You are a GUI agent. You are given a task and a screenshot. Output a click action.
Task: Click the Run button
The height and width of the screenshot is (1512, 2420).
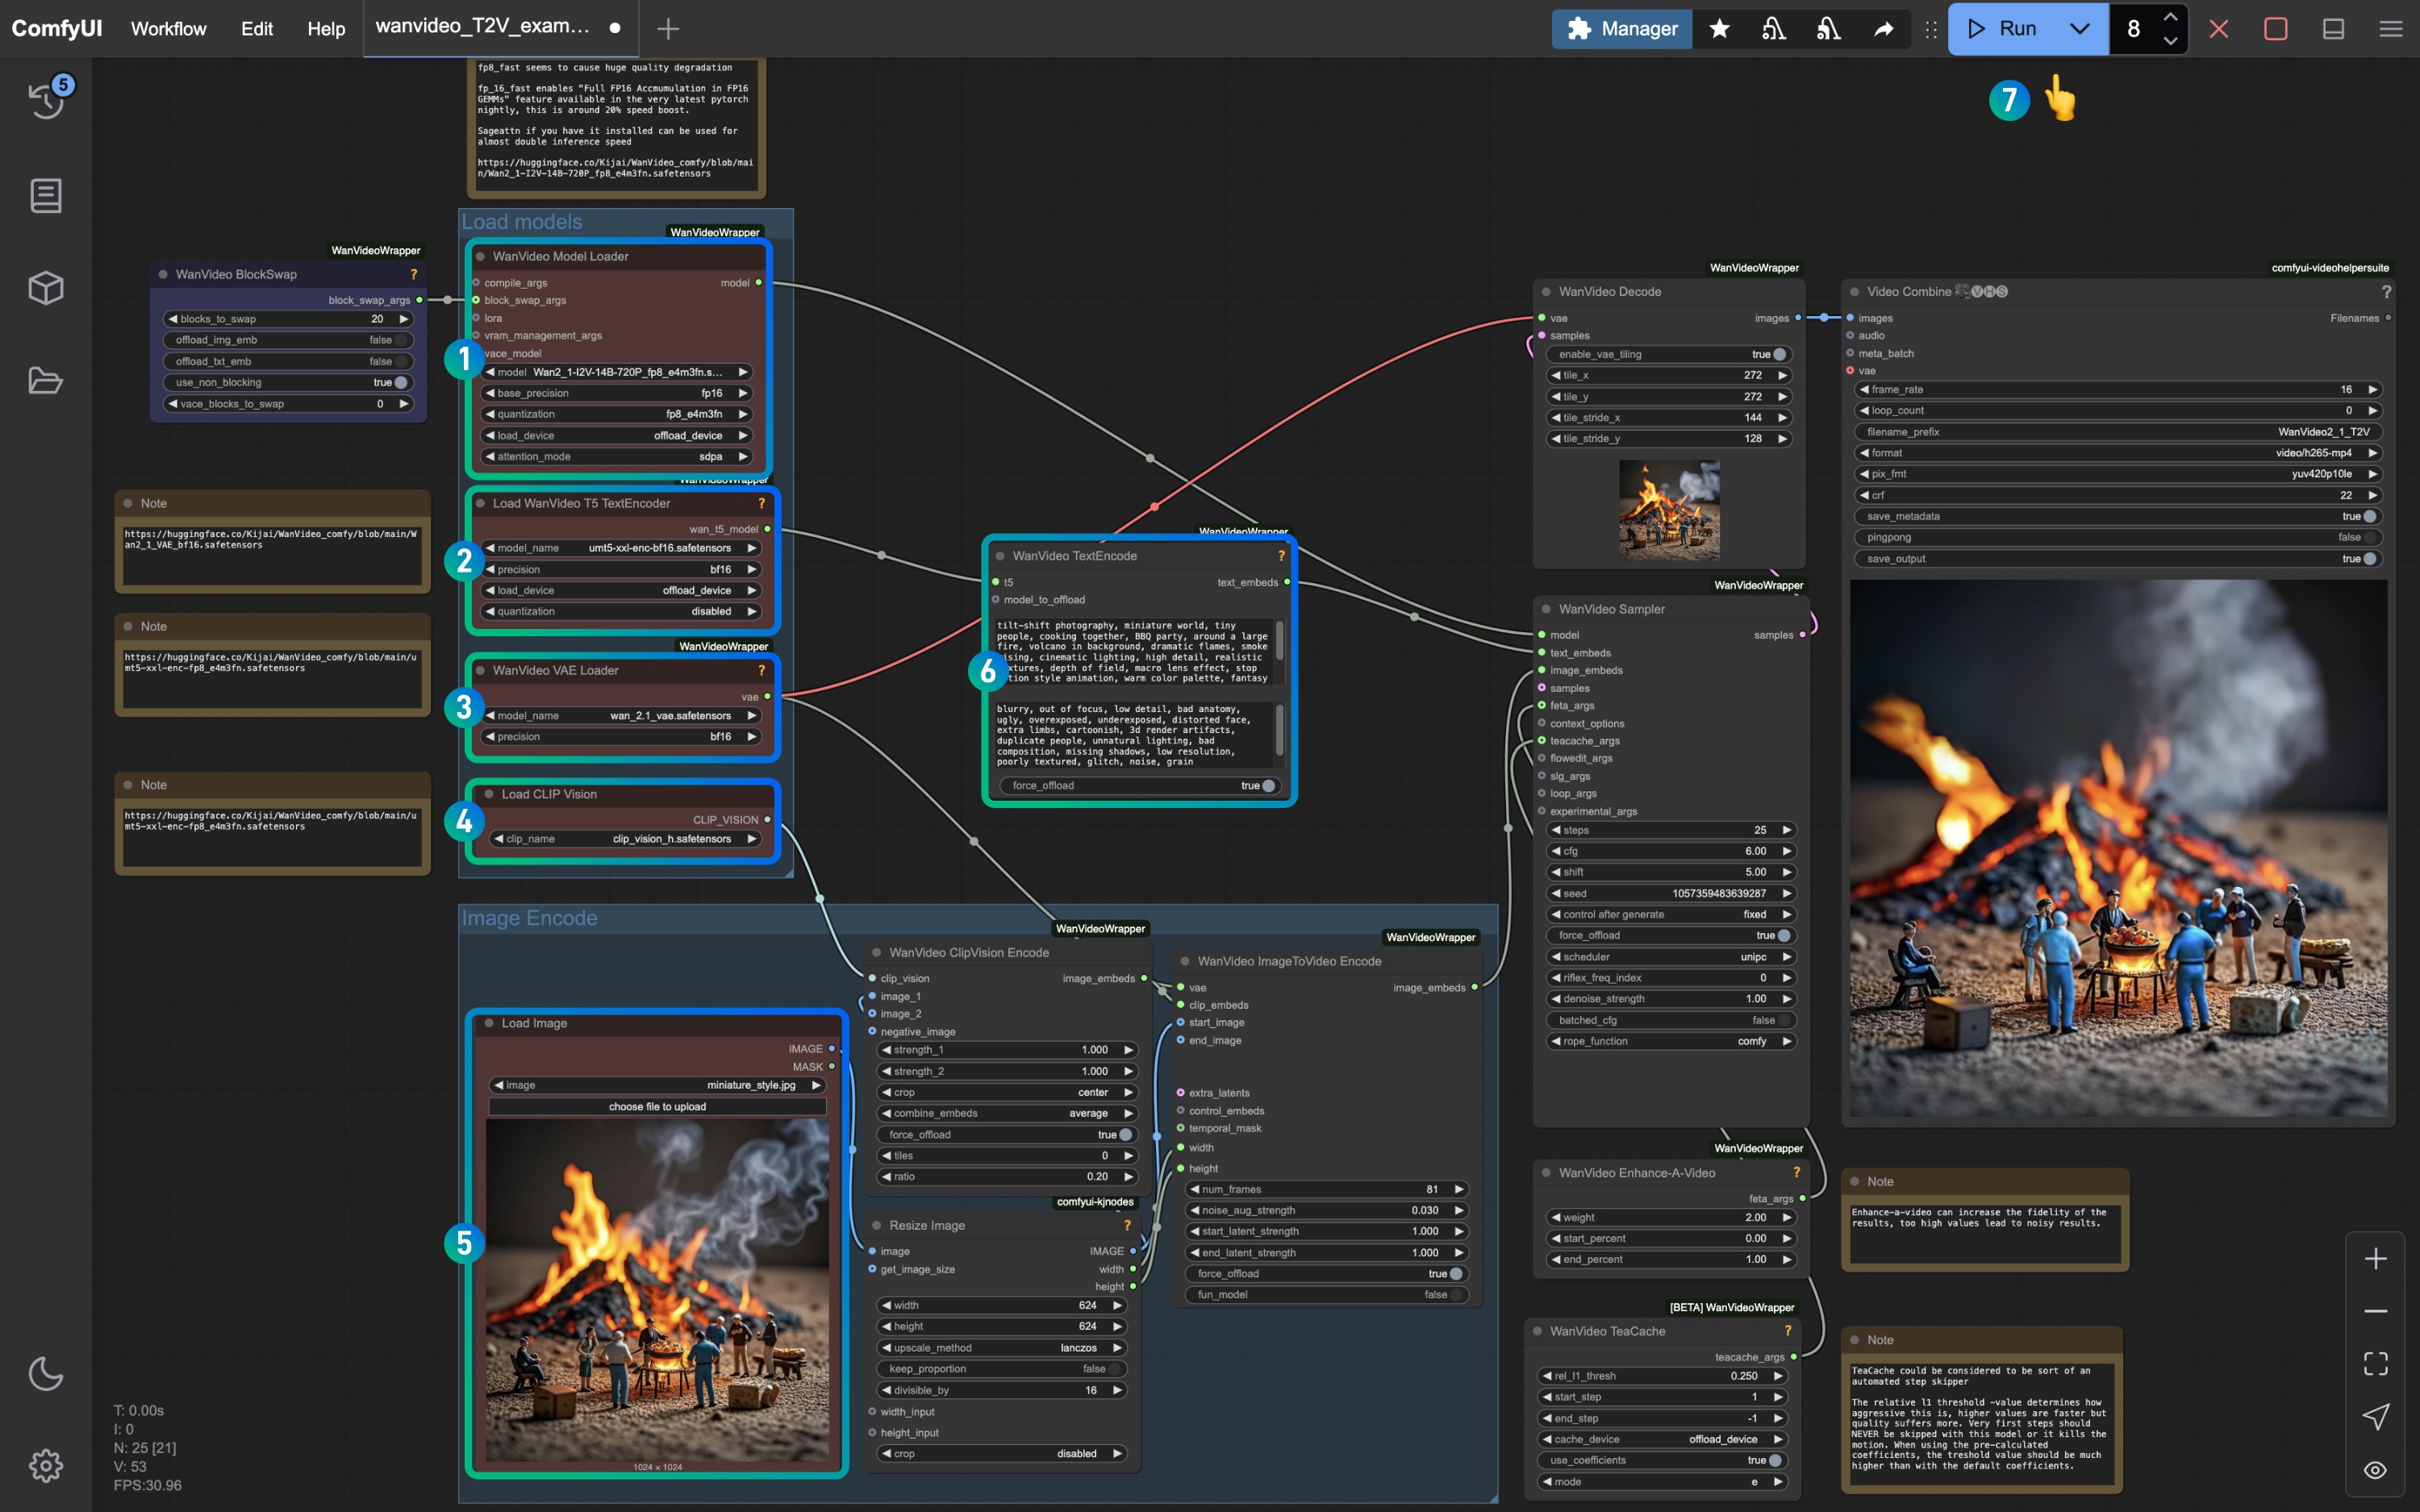pos(2003,28)
